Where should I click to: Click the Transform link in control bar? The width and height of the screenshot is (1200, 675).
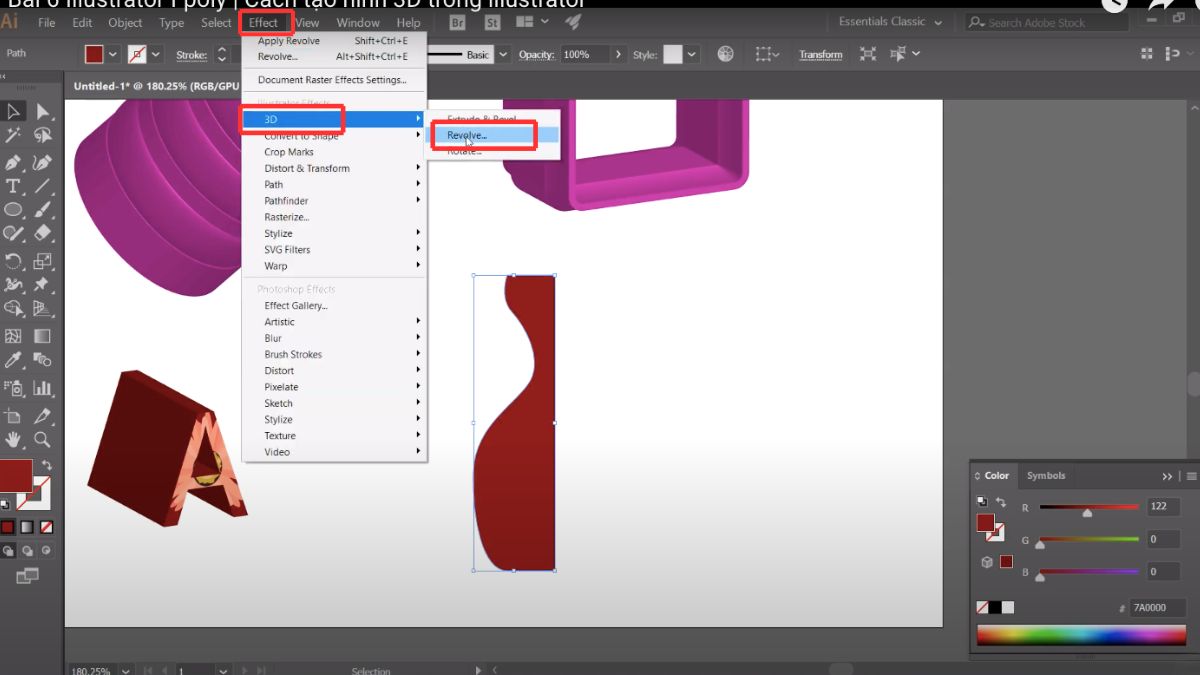(820, 54)
